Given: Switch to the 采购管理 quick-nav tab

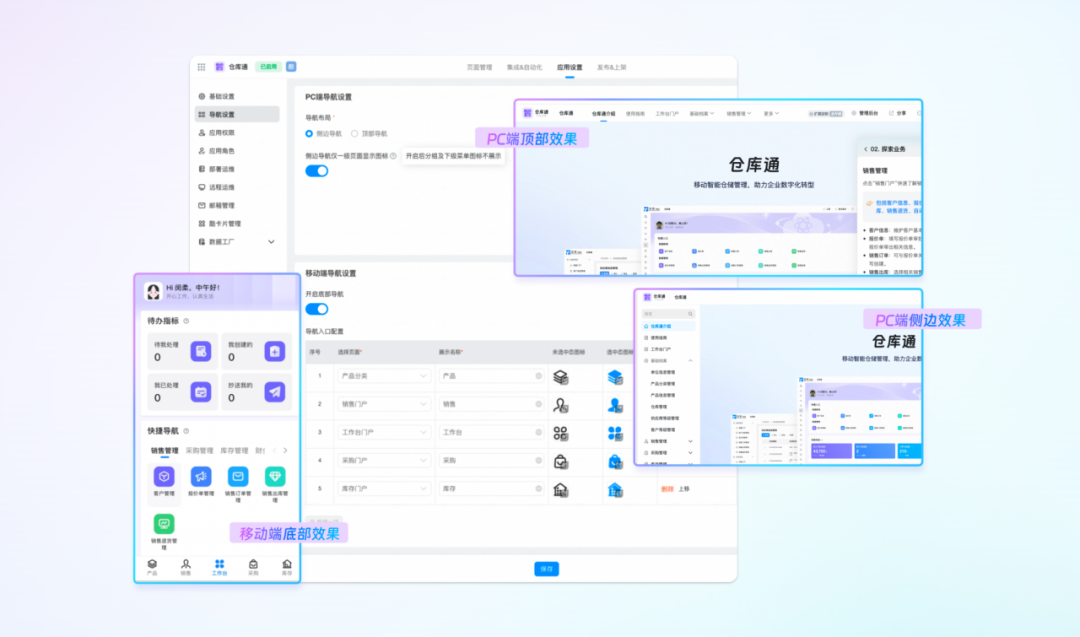Looking at the screenshot, I should coord(199,450).
